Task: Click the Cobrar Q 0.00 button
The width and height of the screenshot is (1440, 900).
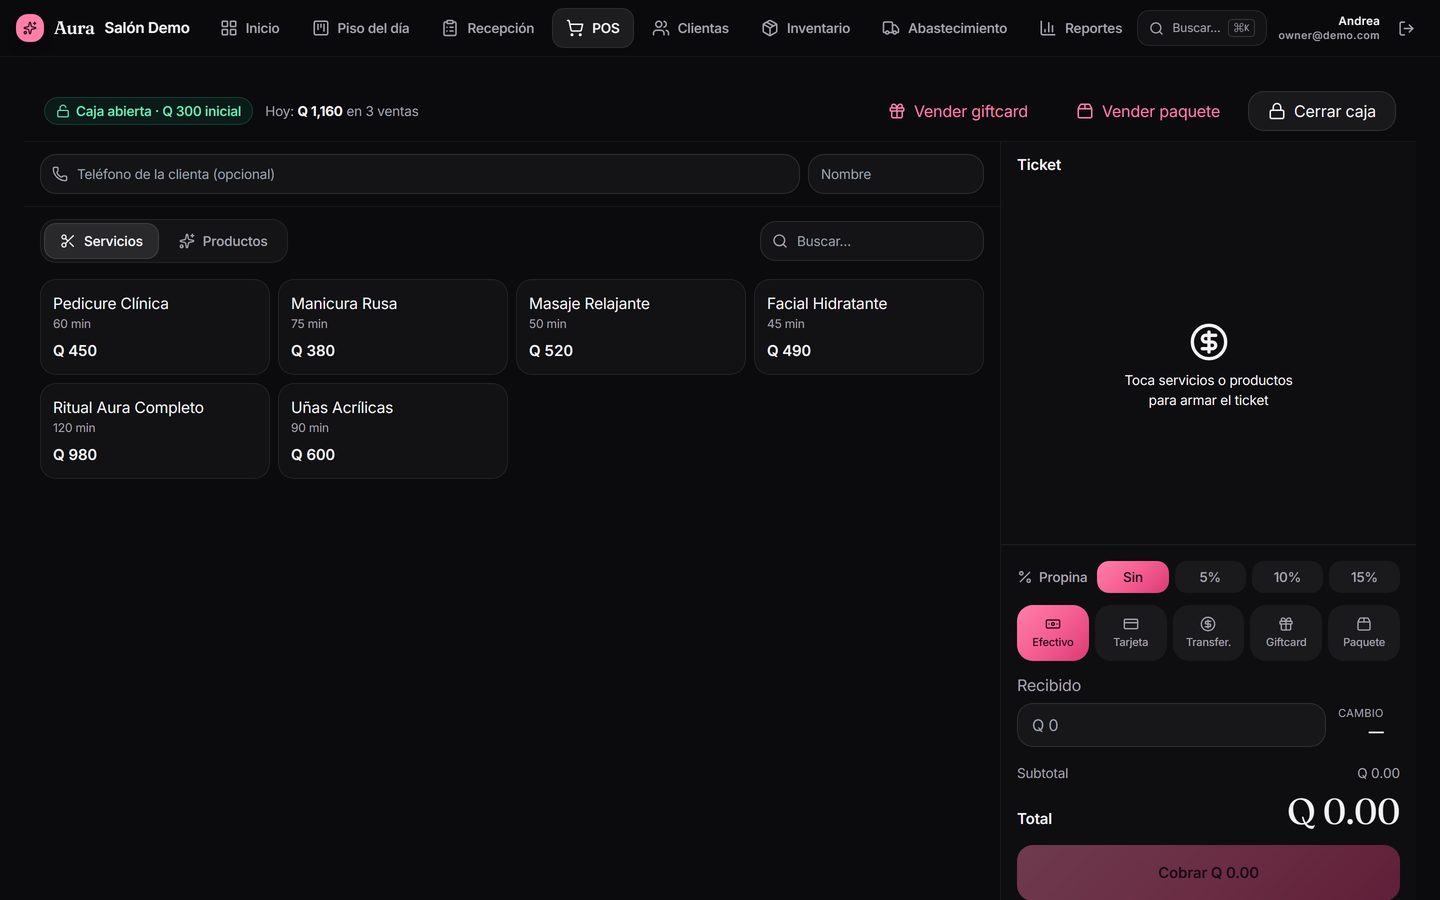Action: click(x=1208, y=873)
